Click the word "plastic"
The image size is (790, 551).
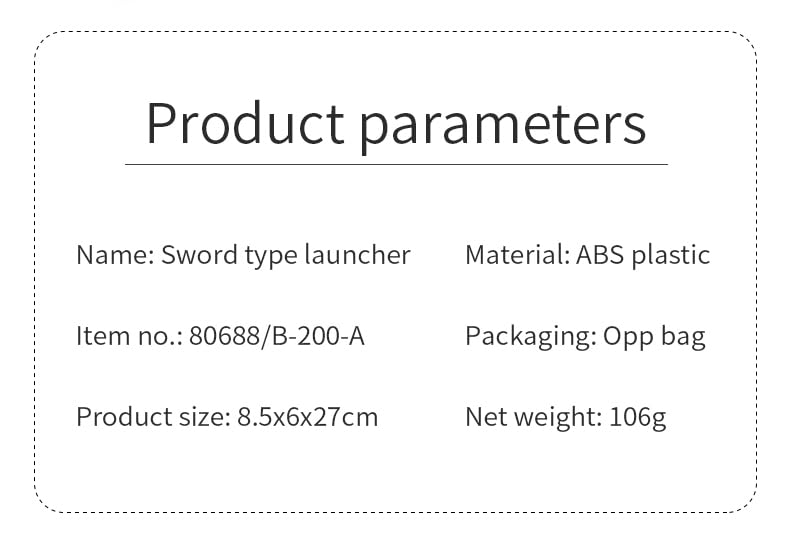tap(671, 255)
